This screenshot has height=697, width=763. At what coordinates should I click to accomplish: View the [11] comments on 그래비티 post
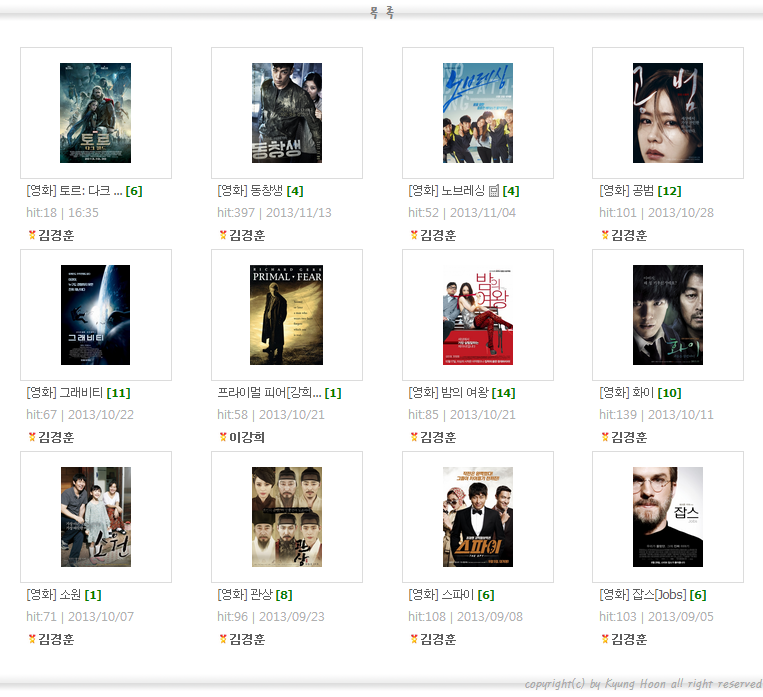click(118, 393)
